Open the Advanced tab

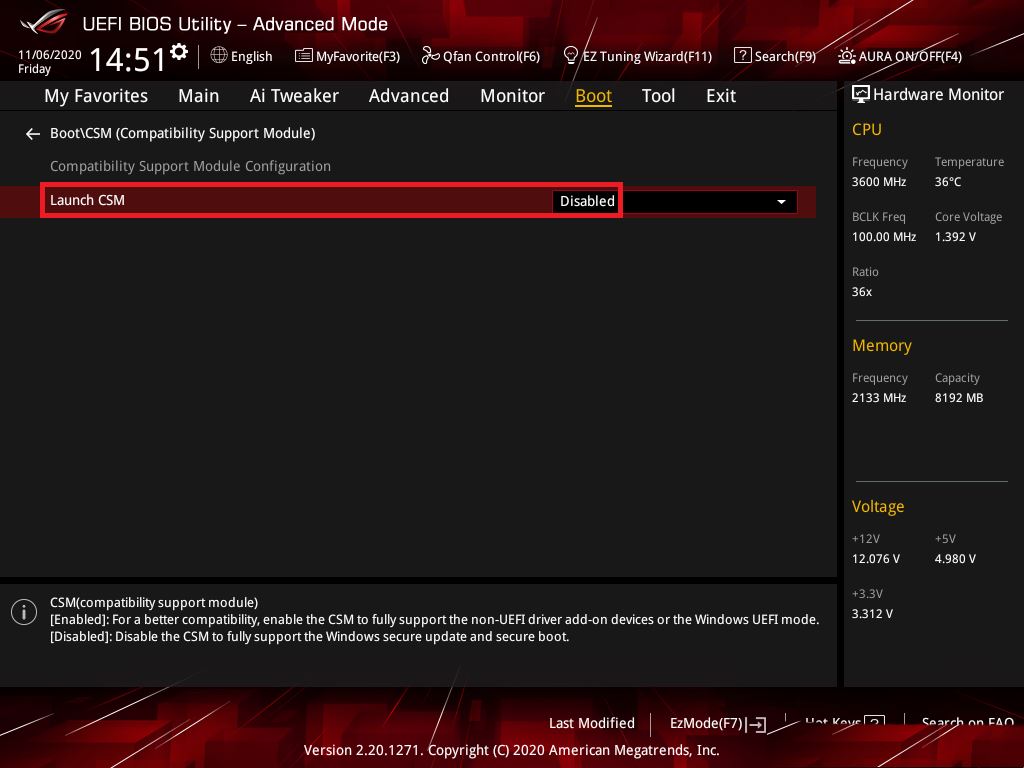(409, 96)
